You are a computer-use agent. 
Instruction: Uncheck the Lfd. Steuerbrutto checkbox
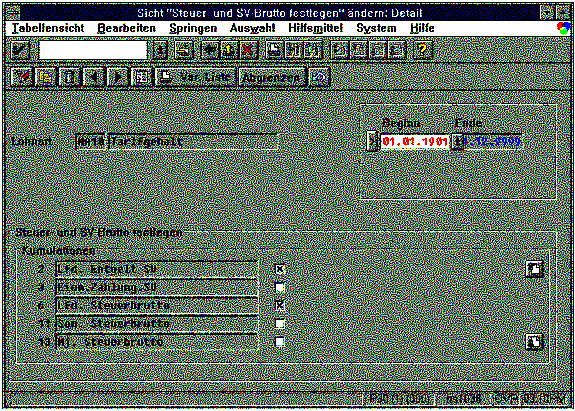(x=280, y=305)
